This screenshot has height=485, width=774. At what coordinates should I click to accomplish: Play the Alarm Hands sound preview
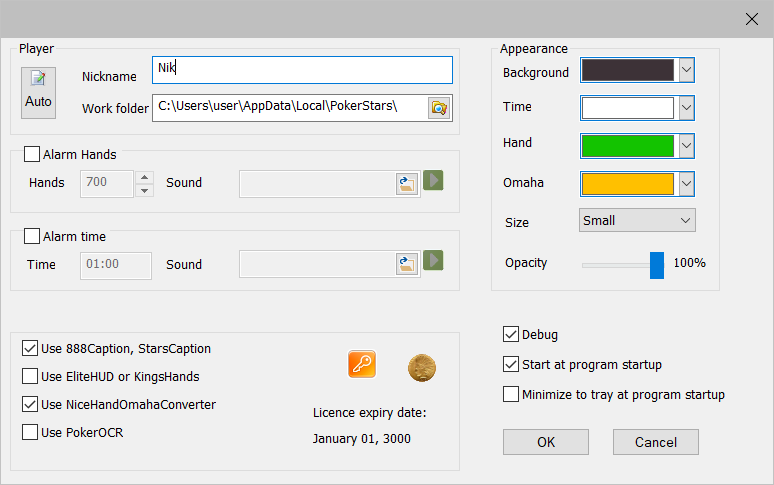pyautogui.click(x=433, y=181)
